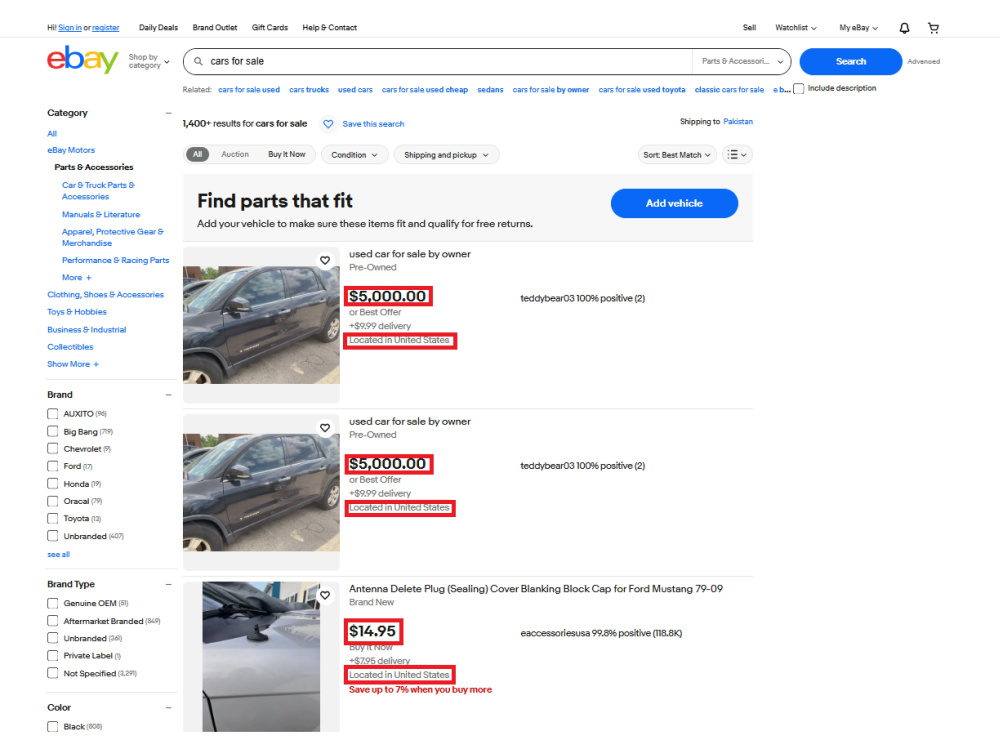
Task: Check the Black color filter
Action: [x=53, y=726]
